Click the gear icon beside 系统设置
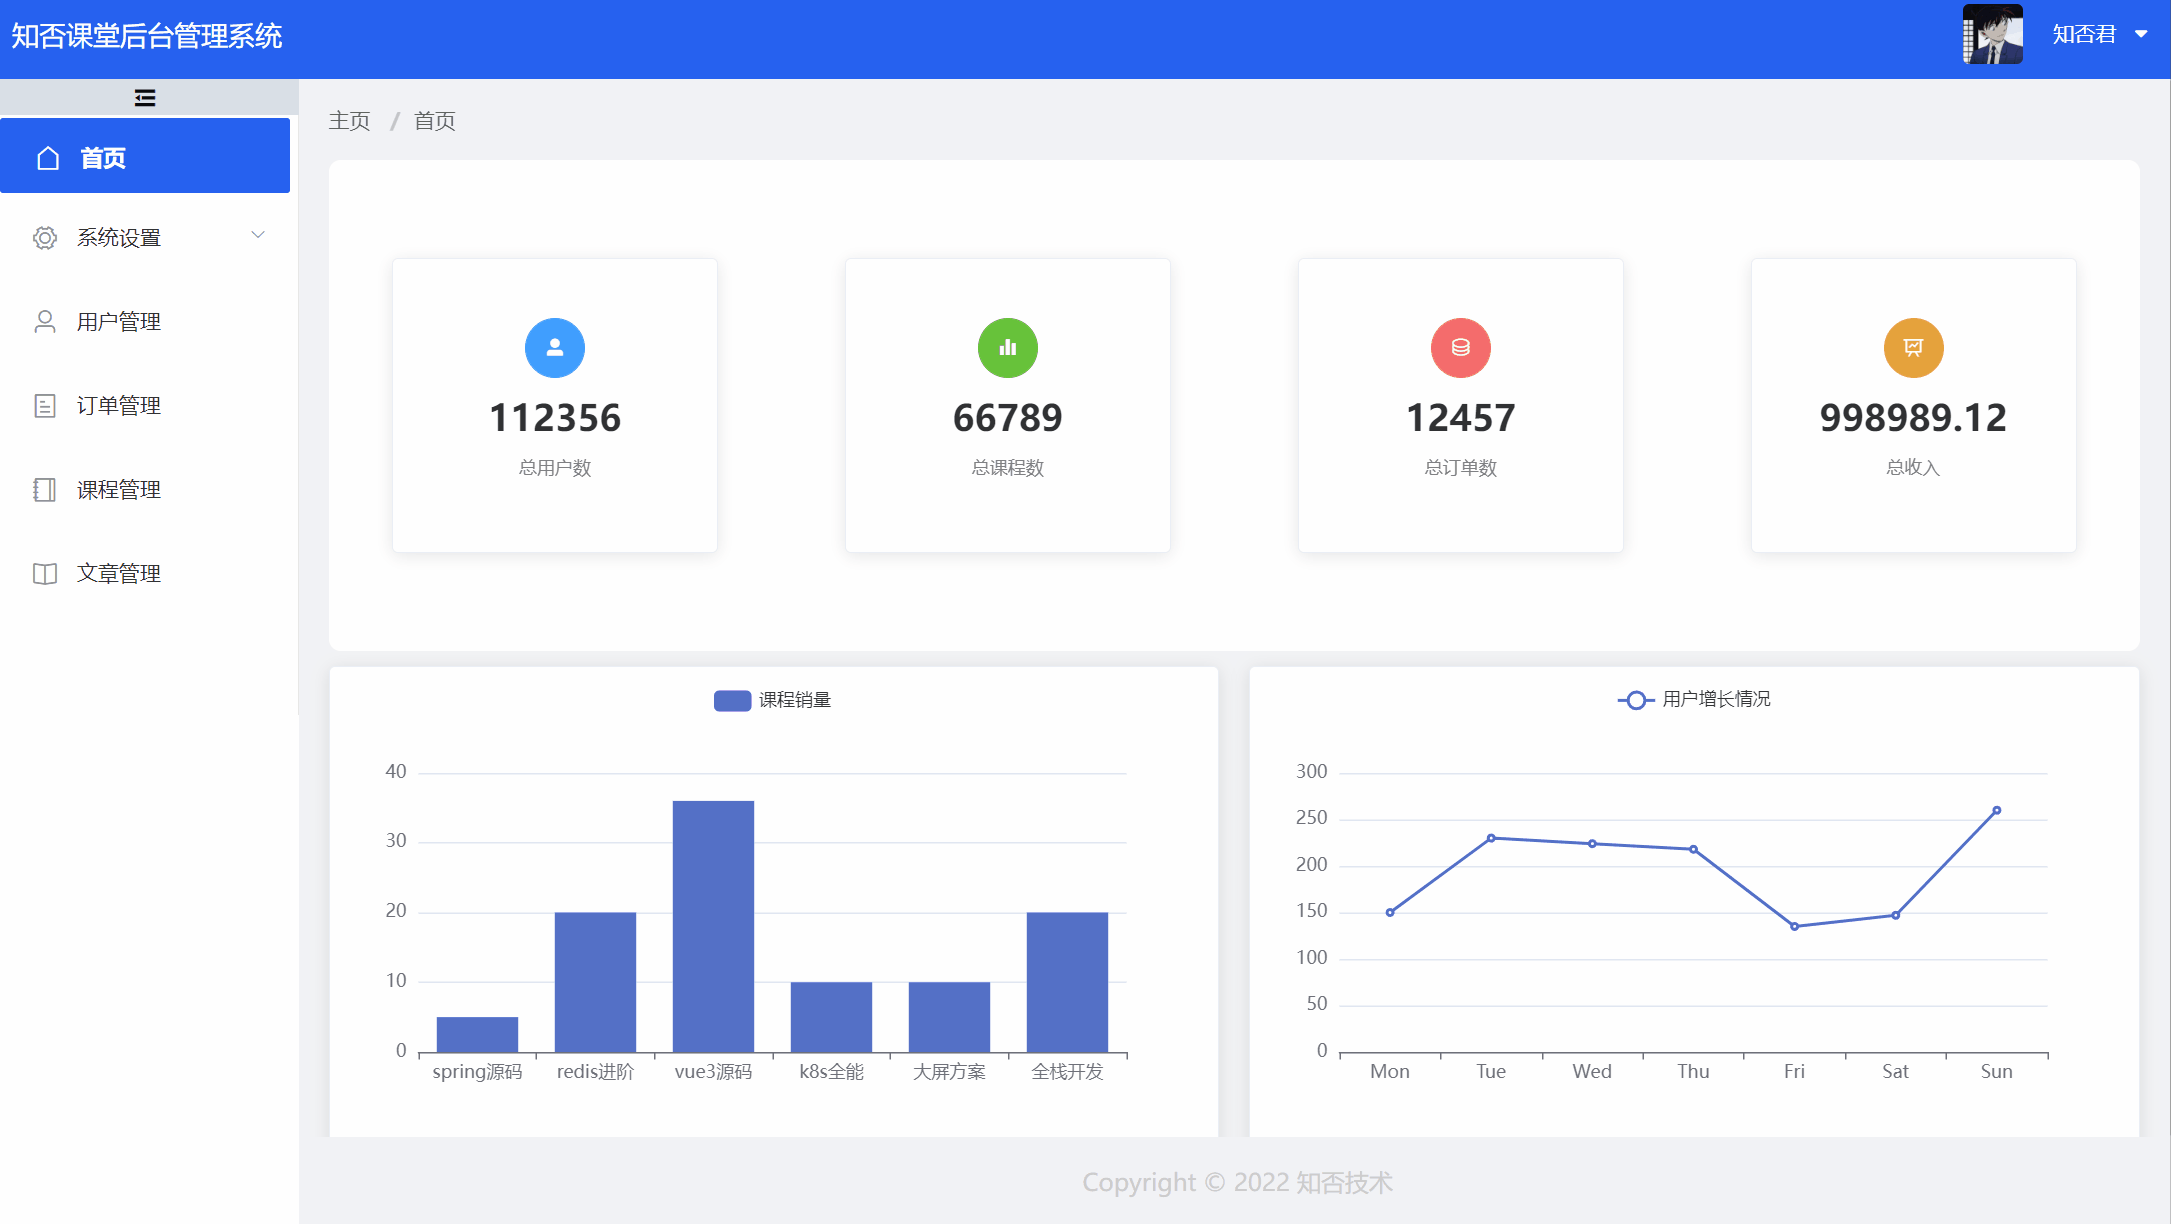Screen dimensions: 2171x1224 tap(45, 238)
